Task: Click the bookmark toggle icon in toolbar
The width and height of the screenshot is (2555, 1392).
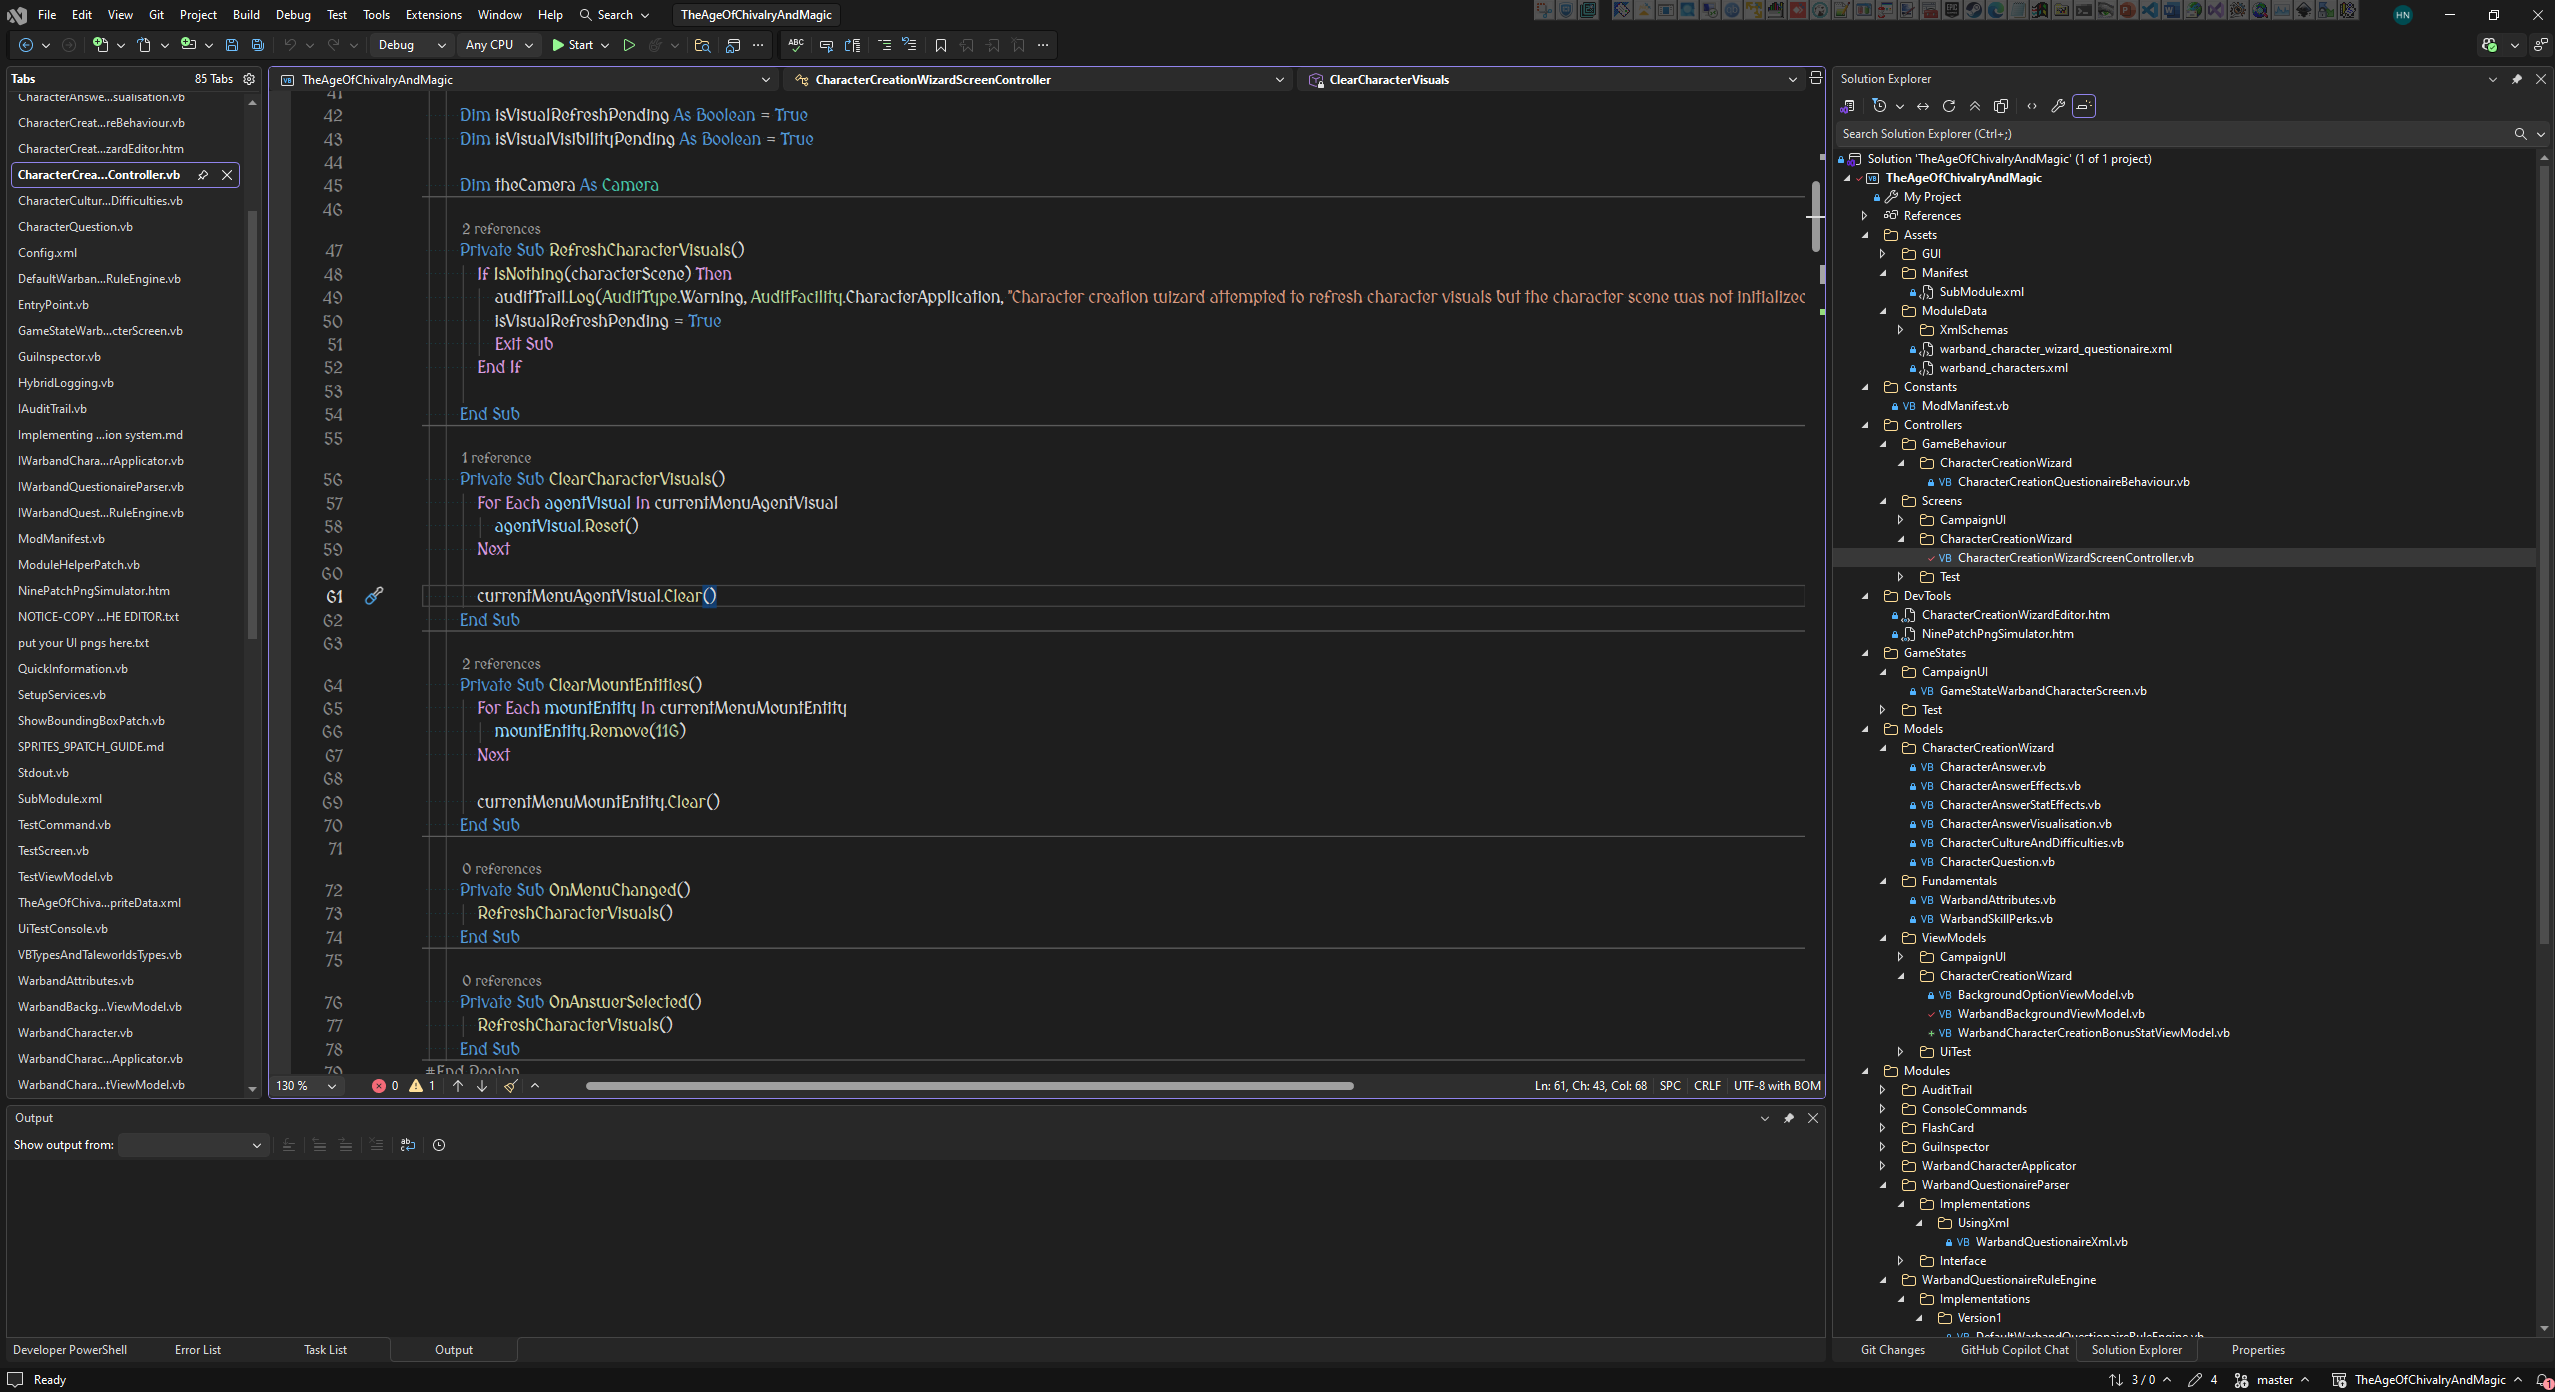Action: (940, 45)
